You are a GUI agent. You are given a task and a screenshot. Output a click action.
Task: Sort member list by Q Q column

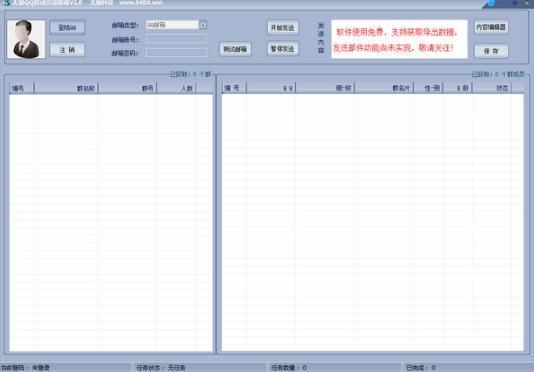point(271,88)
